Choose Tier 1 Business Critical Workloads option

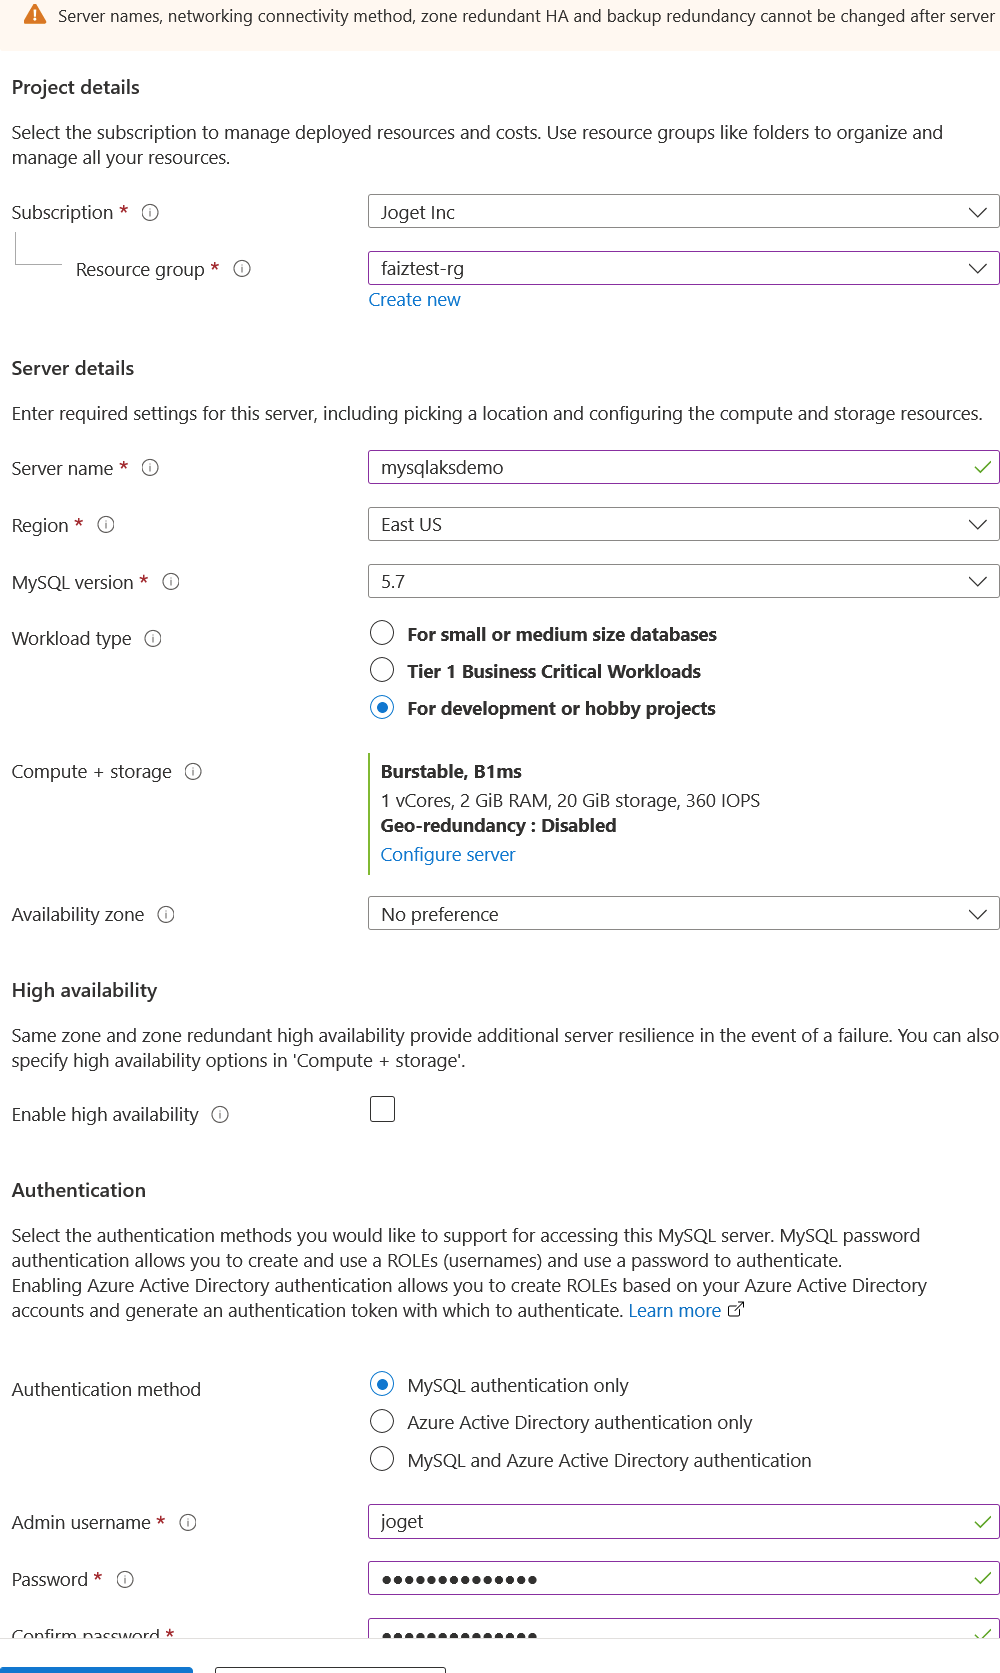(382, 670)
